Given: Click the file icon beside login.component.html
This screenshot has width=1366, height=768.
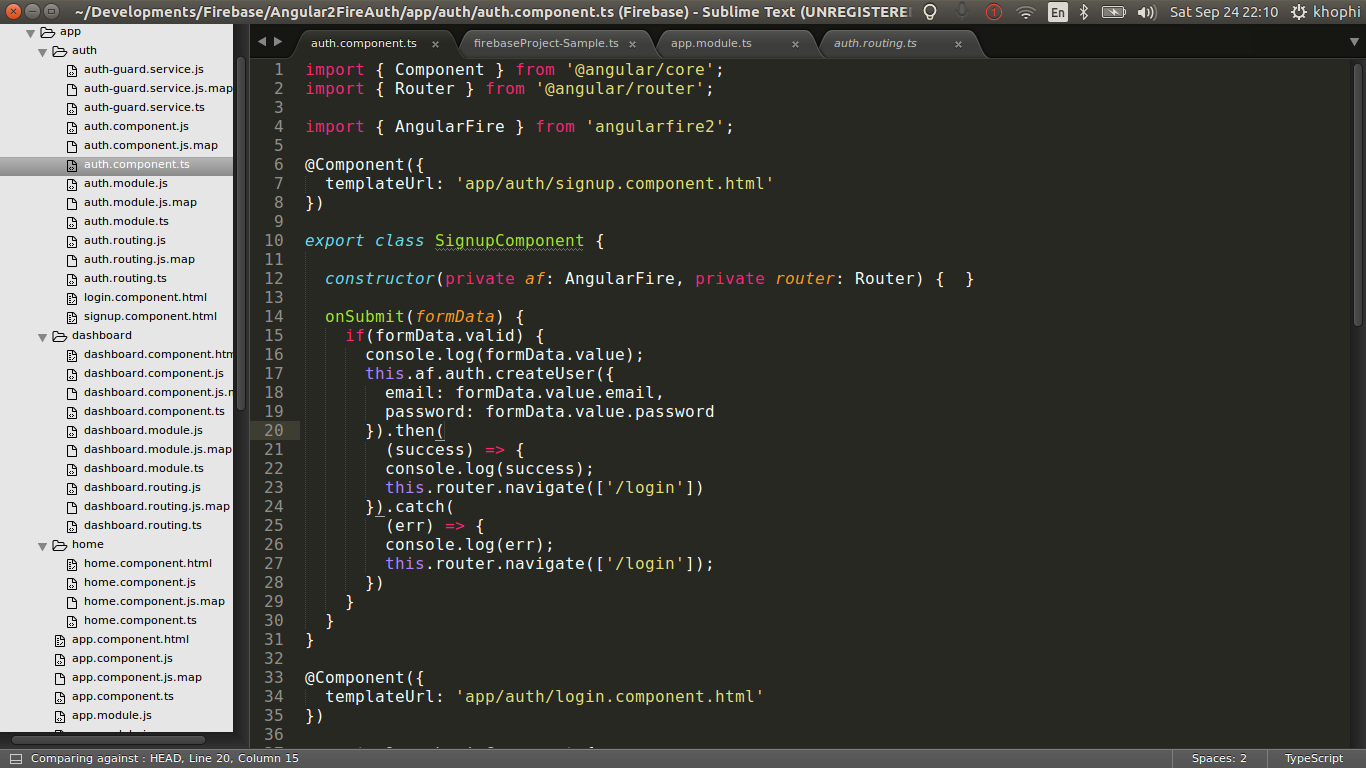Looking at the screenshot, I should click(x=71, y=297).
